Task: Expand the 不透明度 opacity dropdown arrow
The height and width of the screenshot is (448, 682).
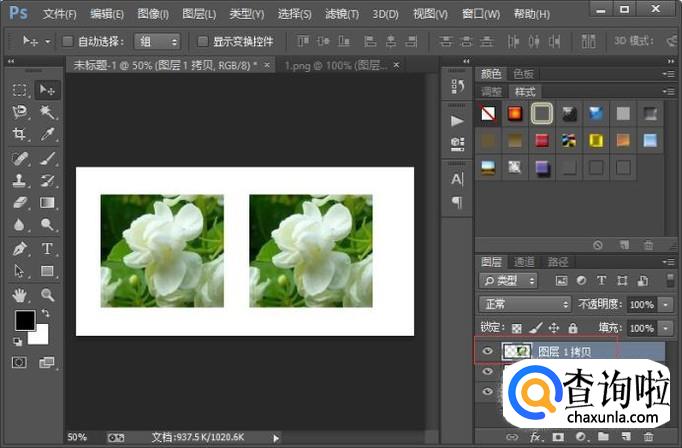Action: 666,304
